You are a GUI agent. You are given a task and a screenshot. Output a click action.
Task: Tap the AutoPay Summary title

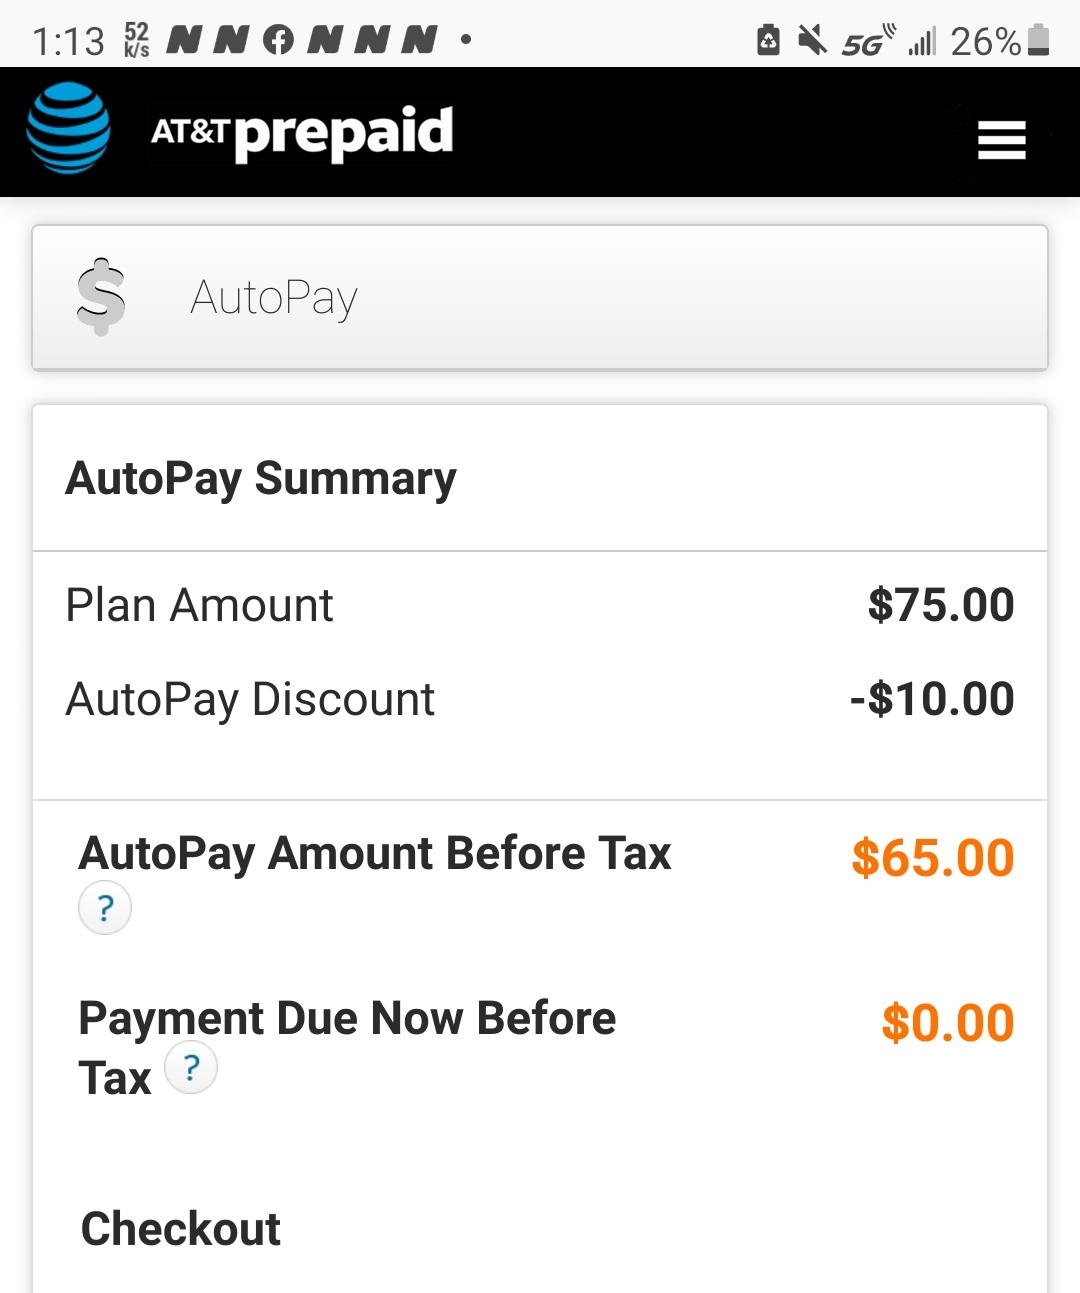[261, 478]
